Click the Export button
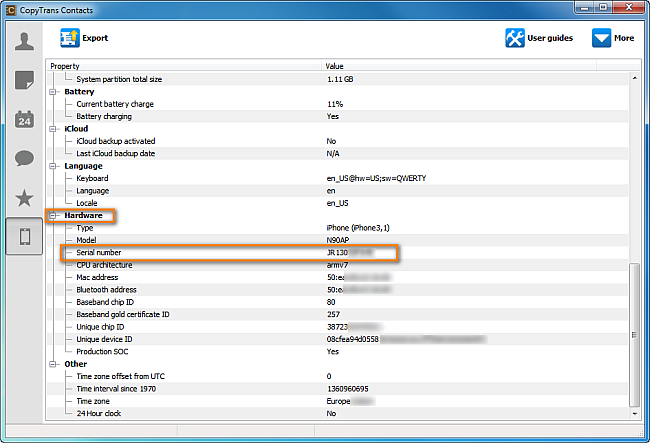This screenshot has width=650, height=443. point(84,38)
